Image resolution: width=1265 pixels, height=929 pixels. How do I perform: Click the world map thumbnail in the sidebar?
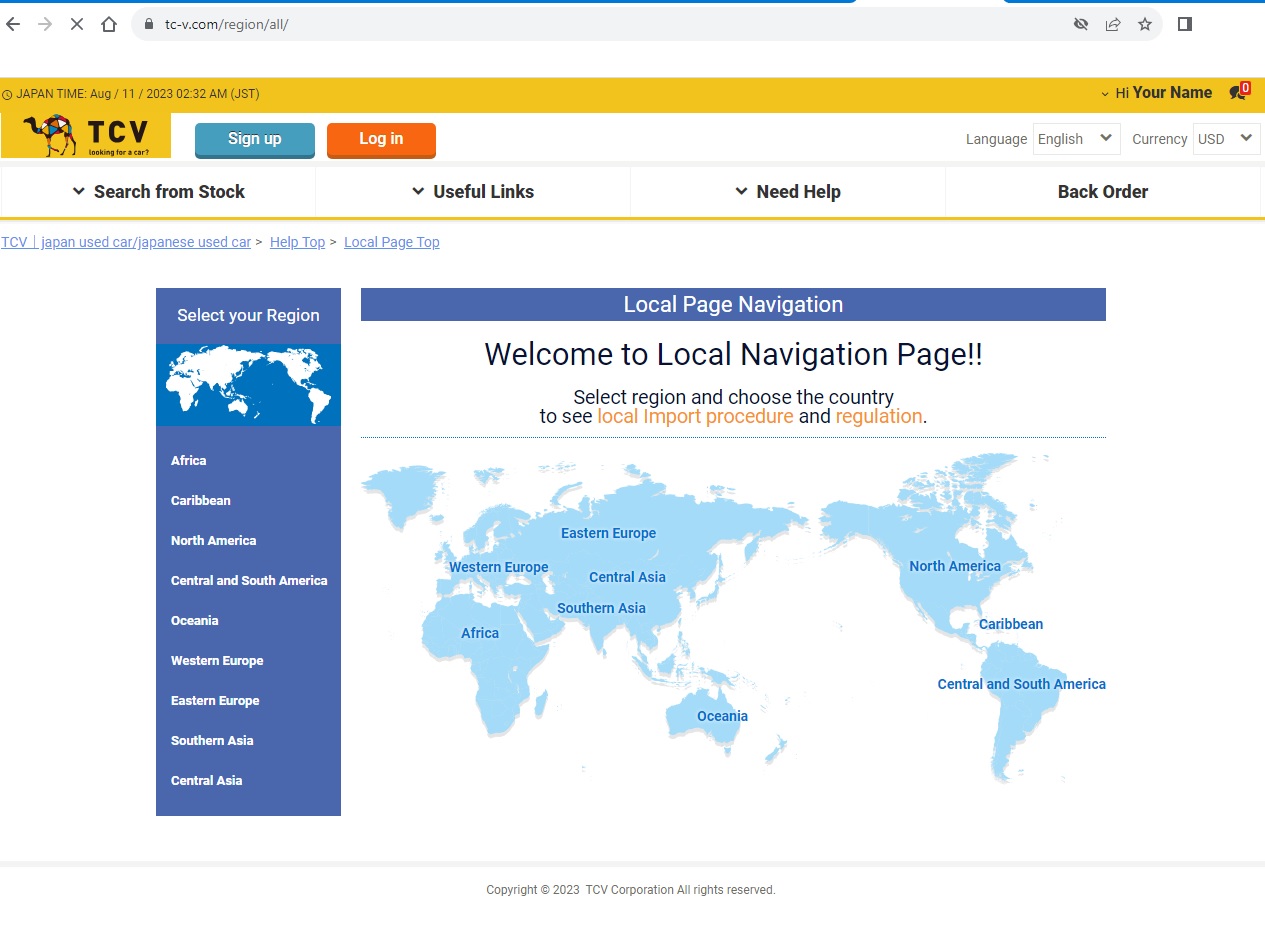(x=248, y=385)
